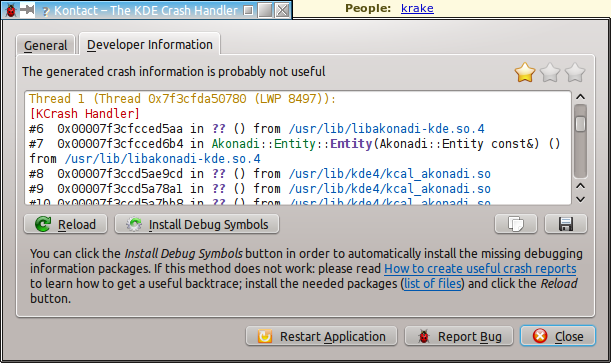Viewport: 611px width, 363px height.
Task: Reload the crash backtrace
Action: [65, 224]
